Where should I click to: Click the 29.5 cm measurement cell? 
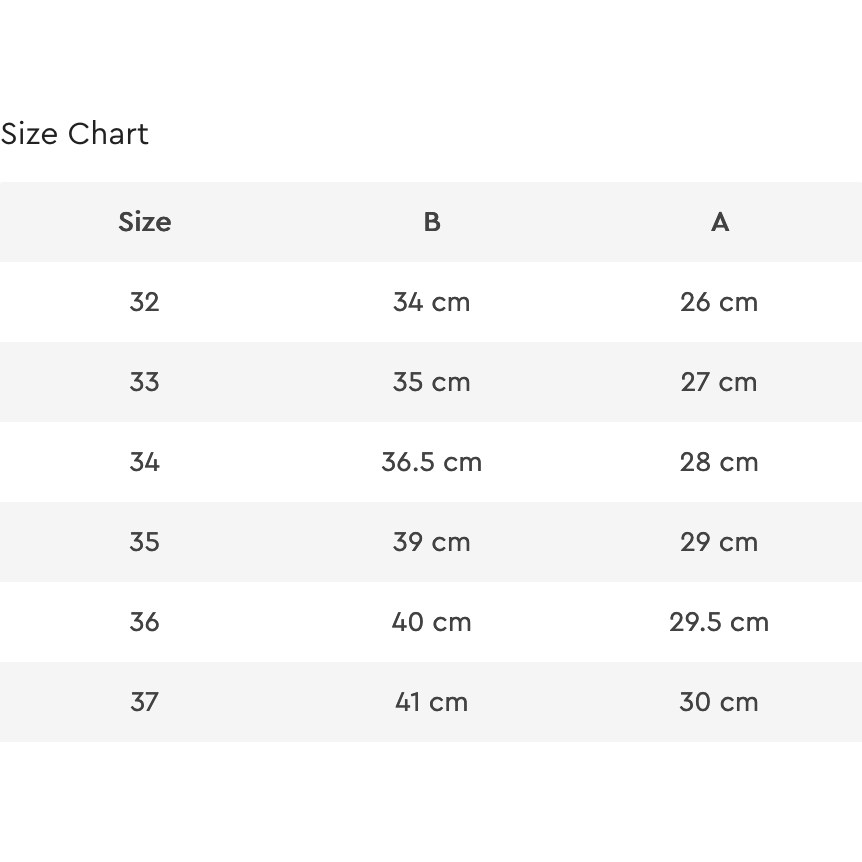pos(719,622)
